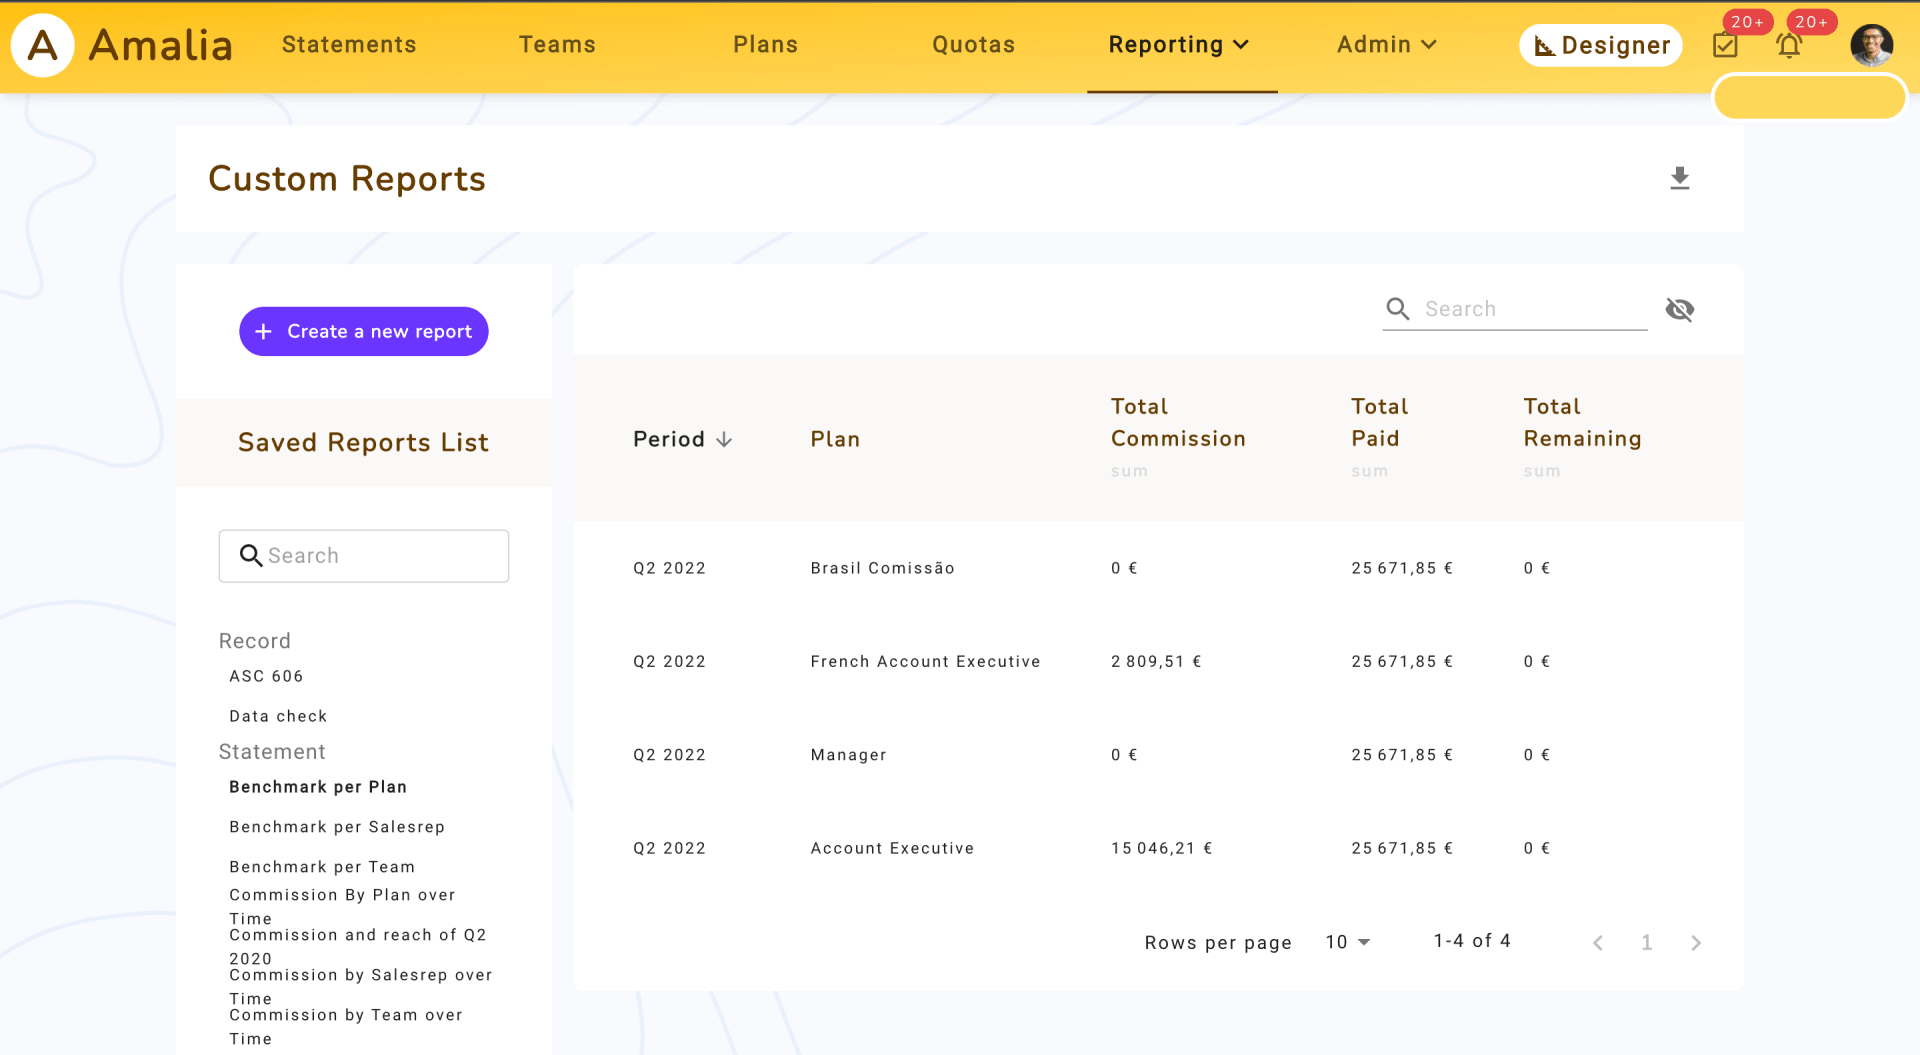Toggle hidden columns visibility eye icon
The width and height of the screenshot is (1920, 1055).
(1680, 309)
